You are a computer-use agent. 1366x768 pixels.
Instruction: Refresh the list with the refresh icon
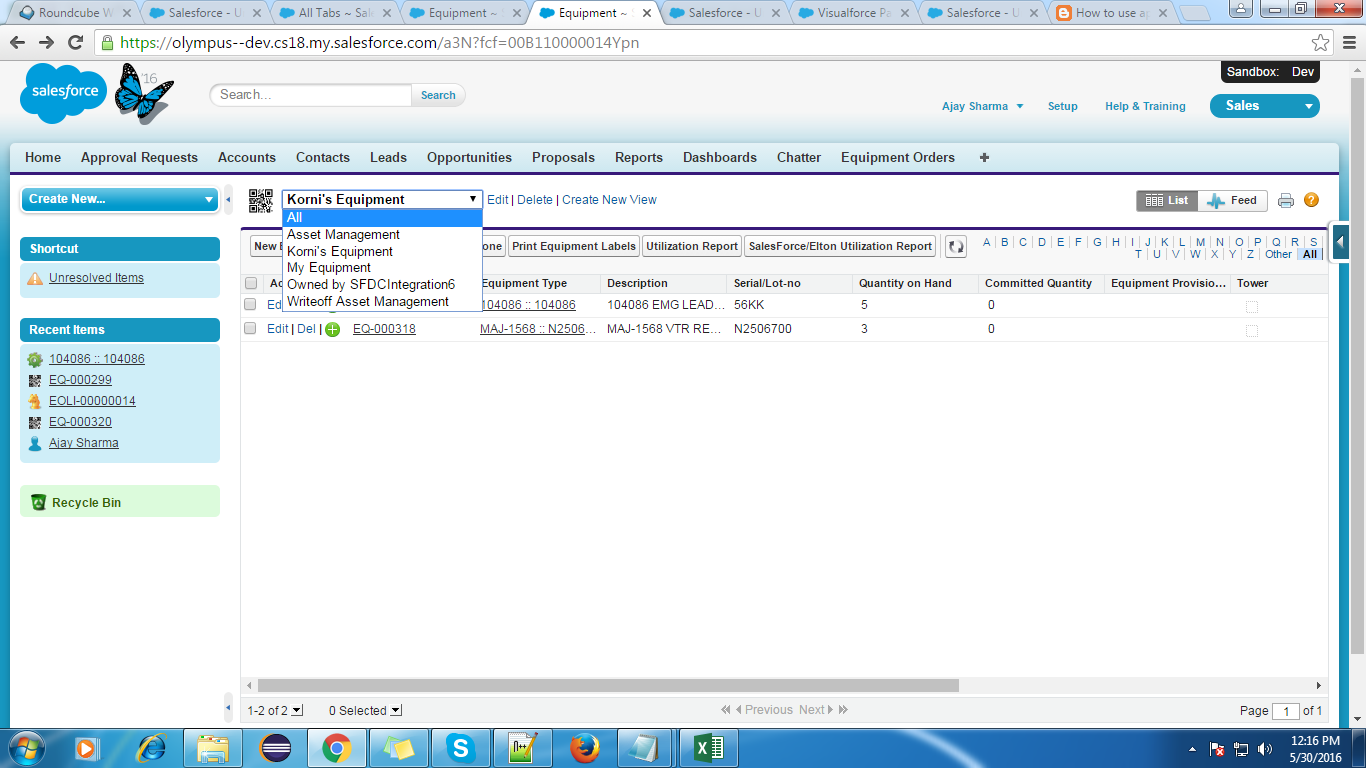[x=955, y=246]
